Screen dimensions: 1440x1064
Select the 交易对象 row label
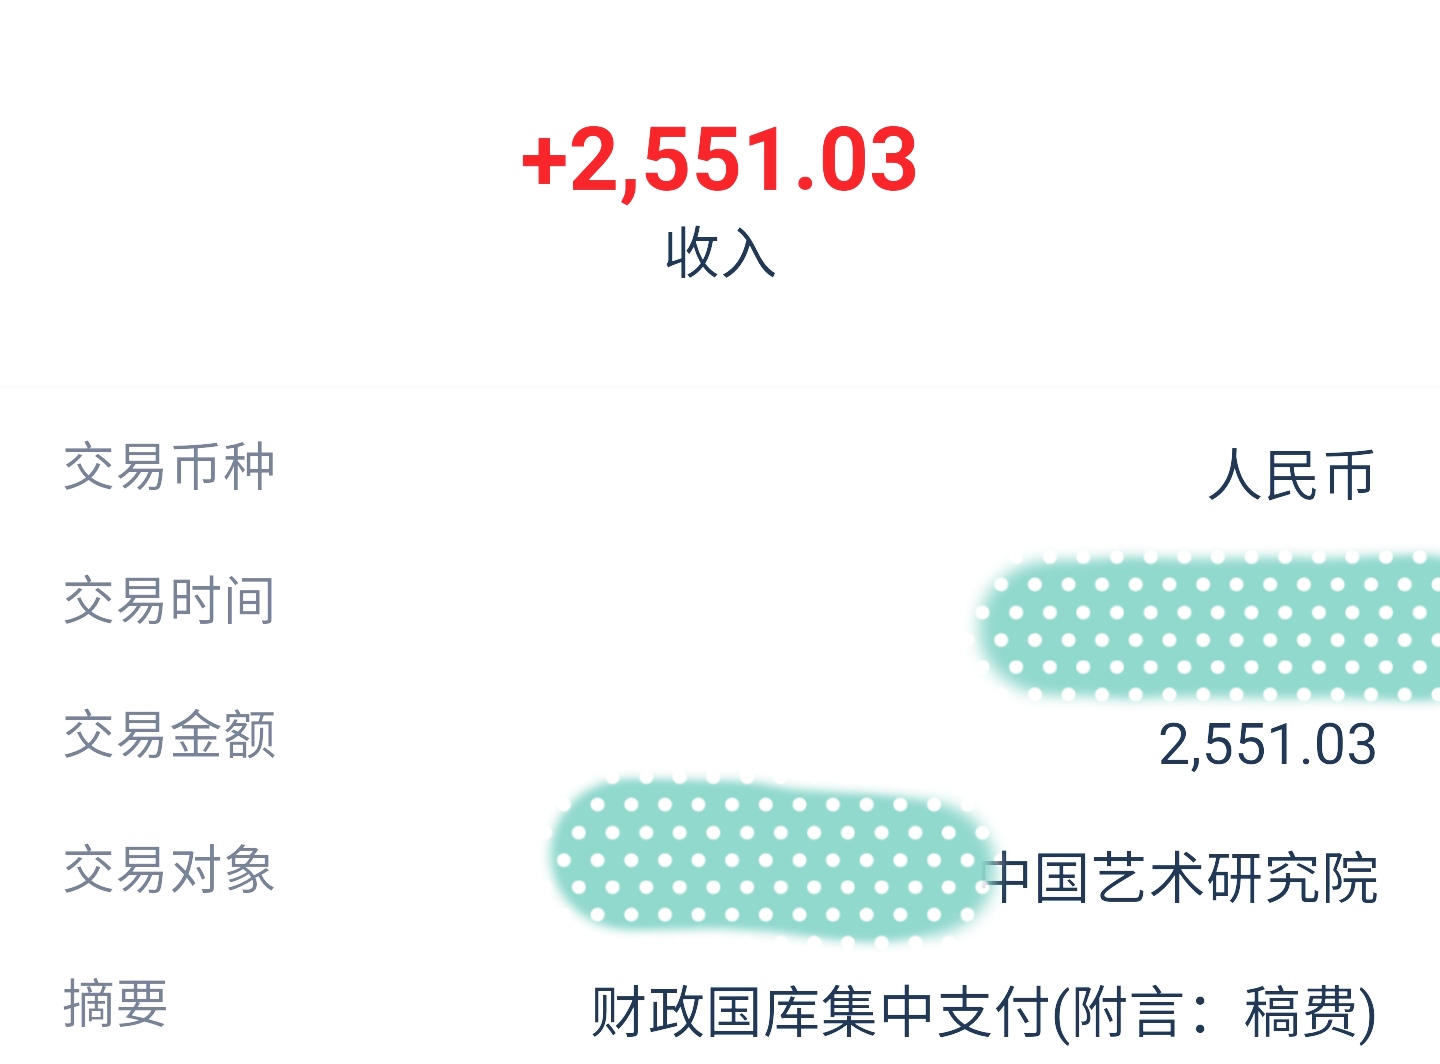(169, 869)
